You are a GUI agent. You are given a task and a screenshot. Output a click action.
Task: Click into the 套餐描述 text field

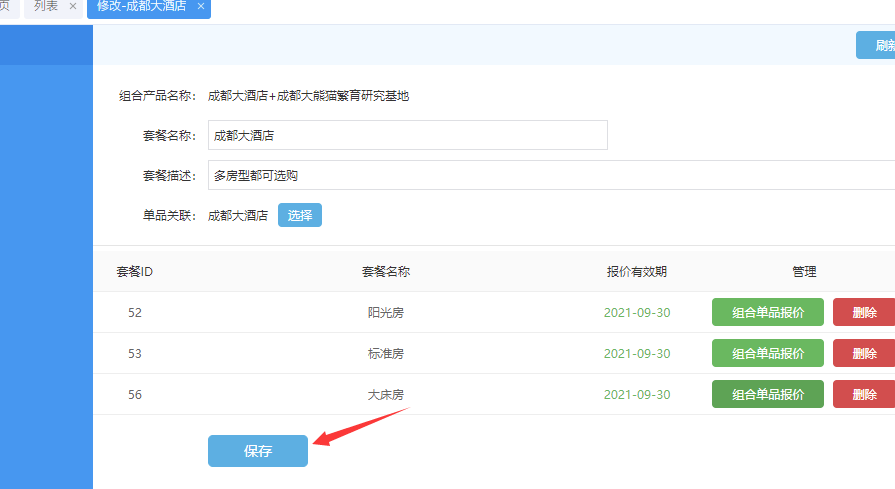[x=550, y=175]
